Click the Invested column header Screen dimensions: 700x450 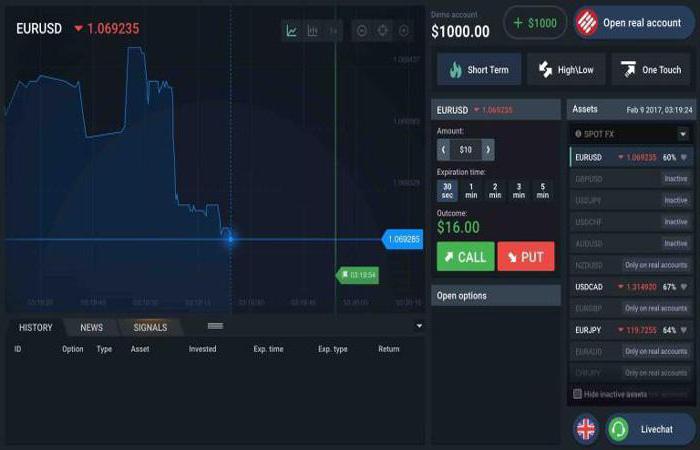pyautogui.click(x=202, y=349)
